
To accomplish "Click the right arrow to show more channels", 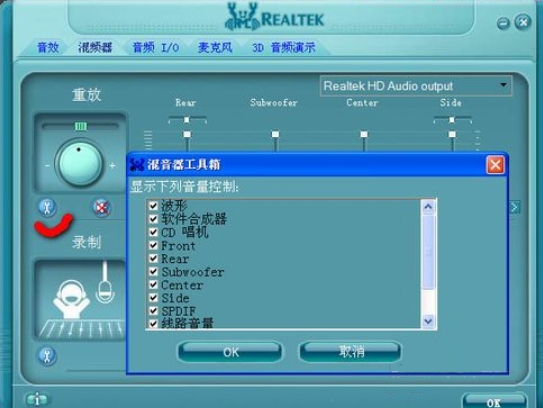I will 515,207.
